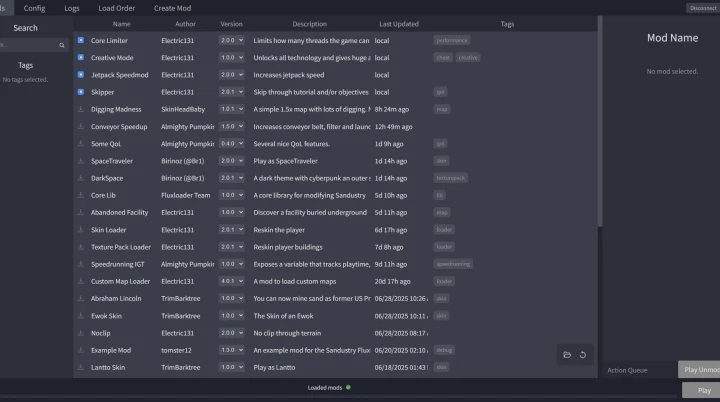Image resolution: width=720 pixels, height=402 pixels.
Task: Download the Lantto Skin mod
Action: 81,367
